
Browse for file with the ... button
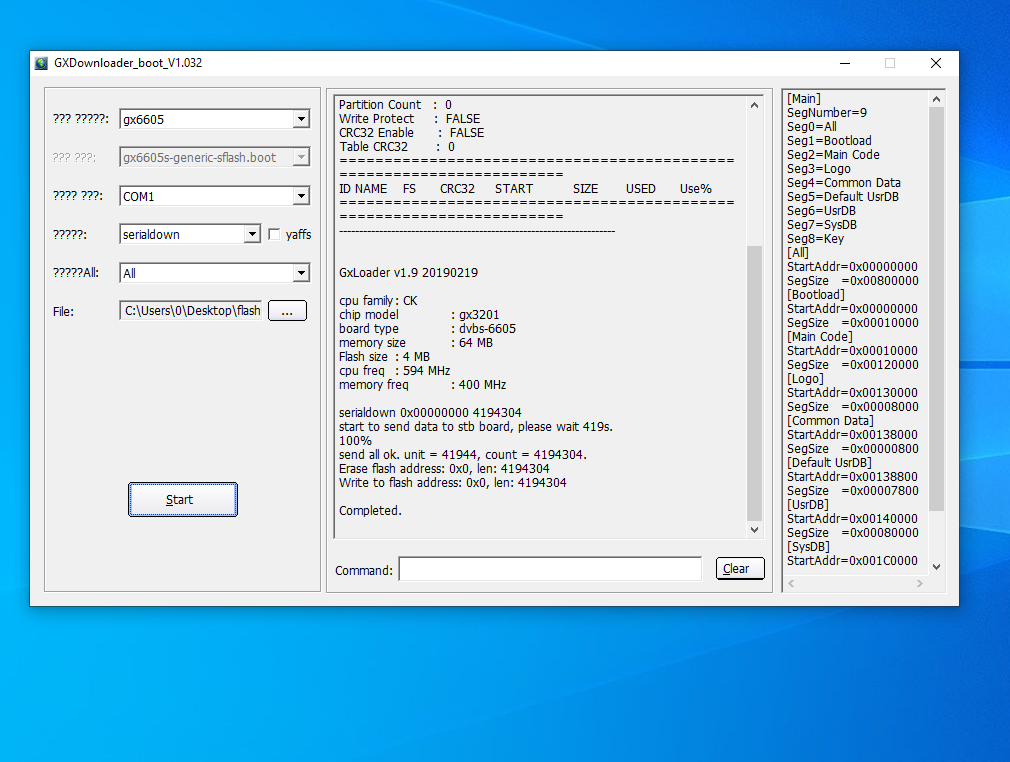tap(287, 311)
